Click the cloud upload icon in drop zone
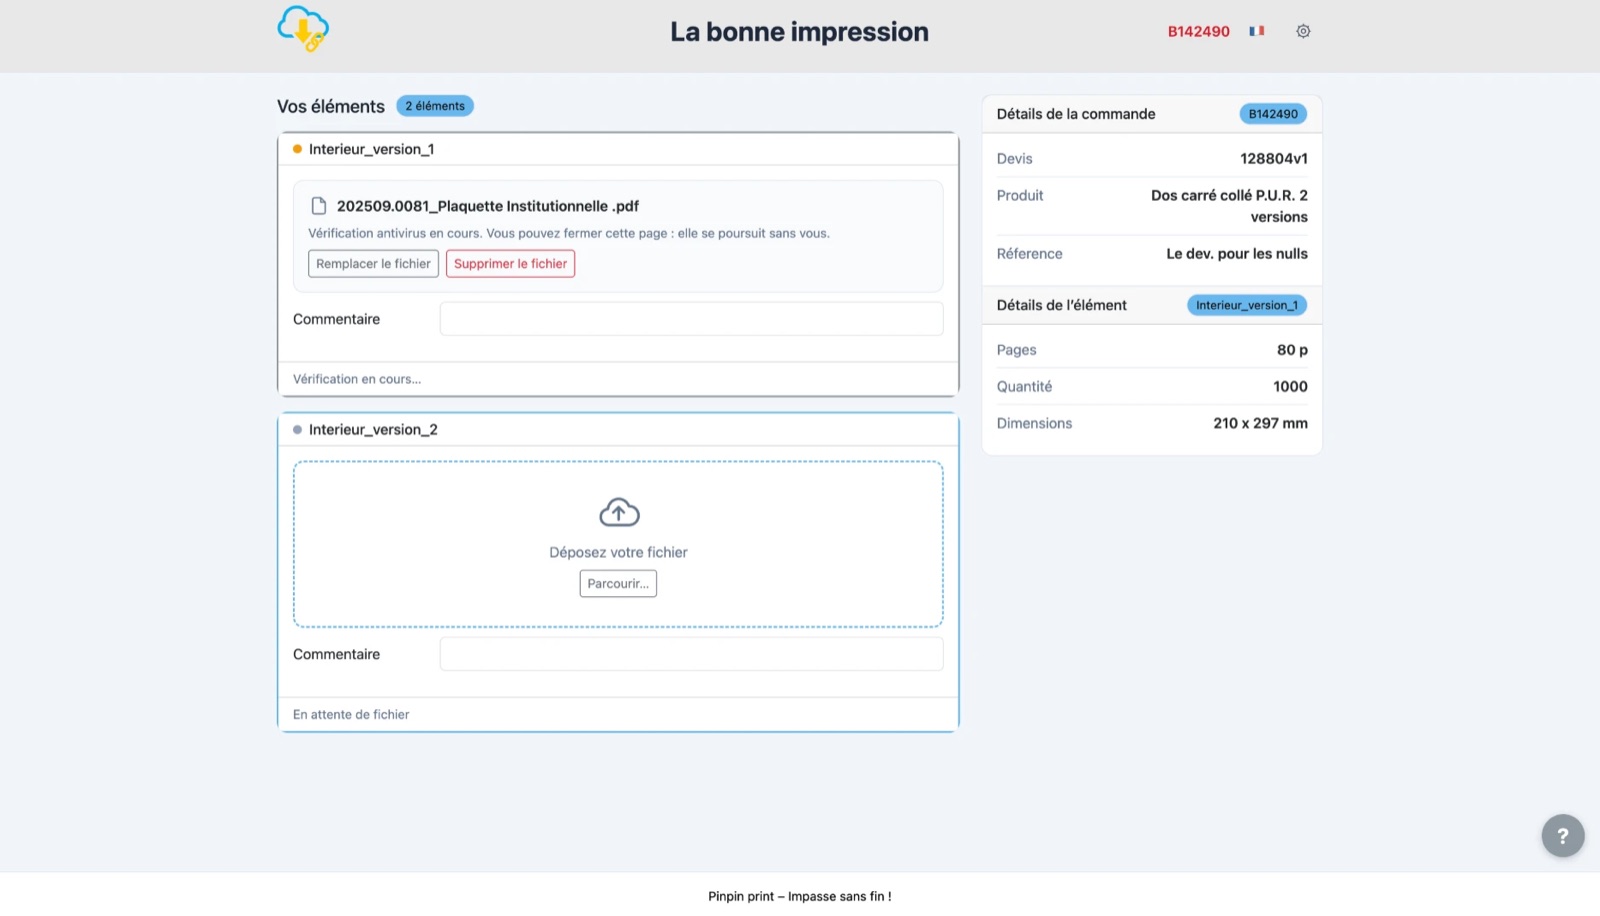1600x916 pixels. 619,513
